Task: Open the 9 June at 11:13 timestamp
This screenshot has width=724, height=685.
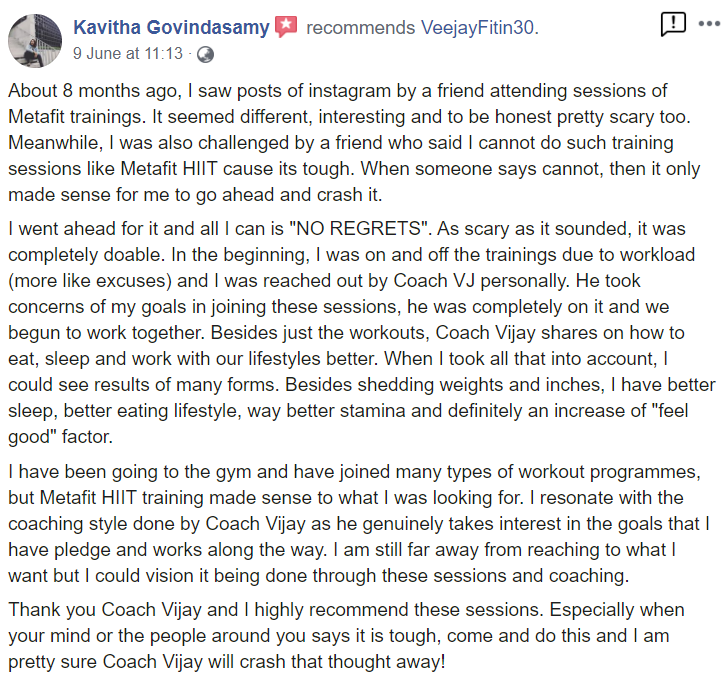Action: 128,54
